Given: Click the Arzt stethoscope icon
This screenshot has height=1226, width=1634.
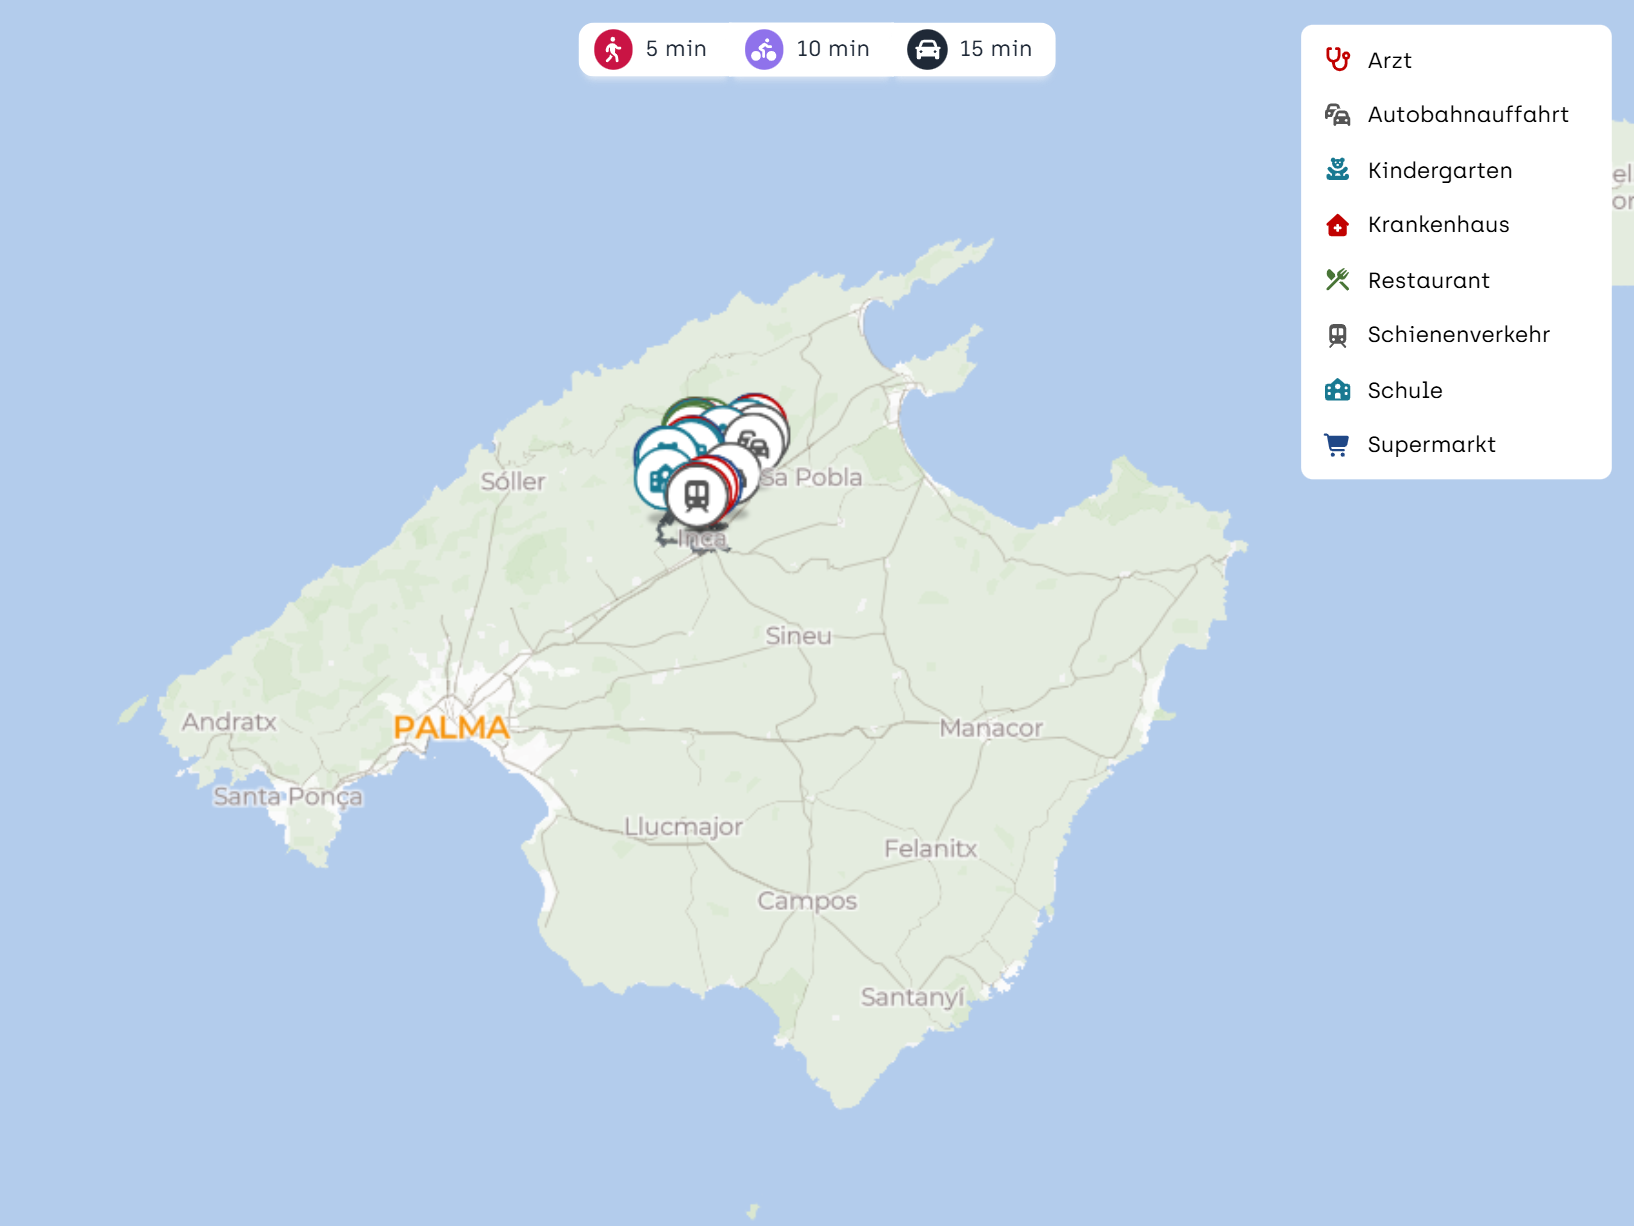Looking at the screenshot, I should pyautogui.click(x=1337, y=60).
